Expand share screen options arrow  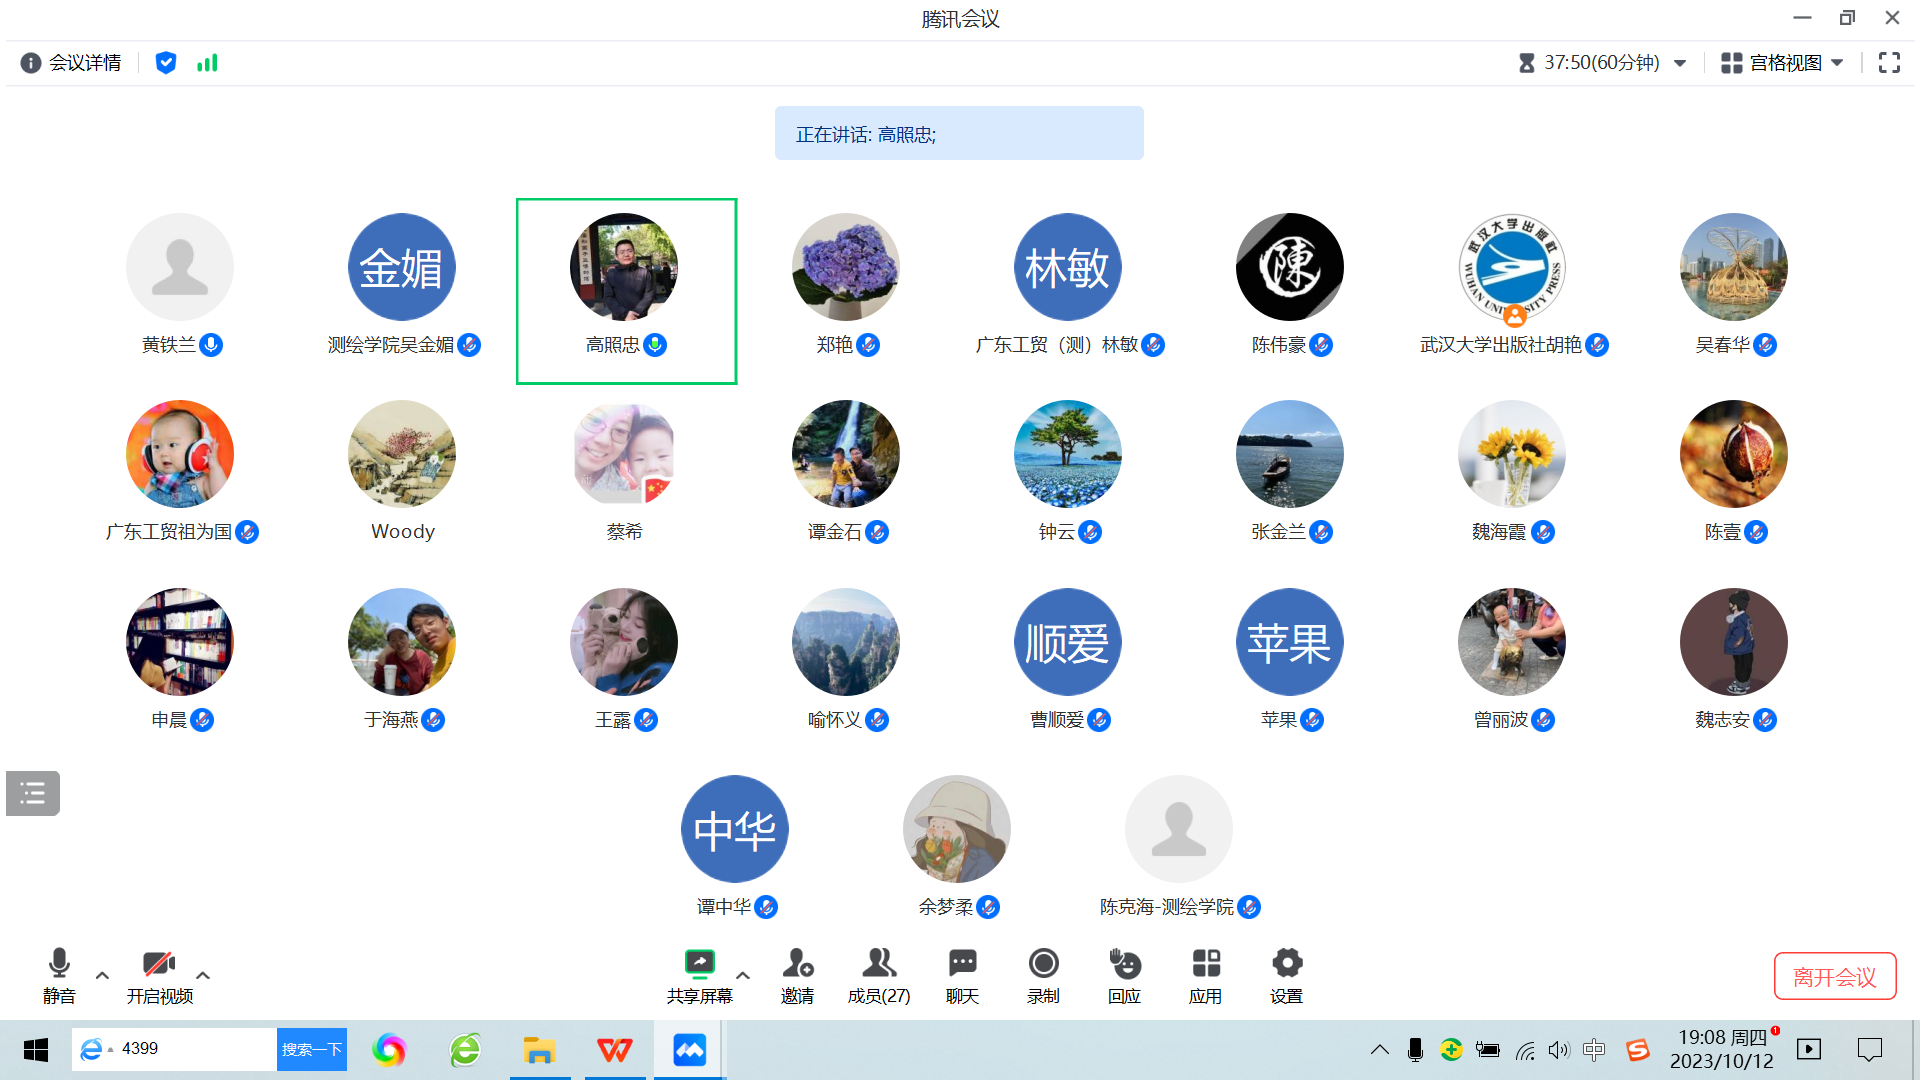tap(743, 975)
